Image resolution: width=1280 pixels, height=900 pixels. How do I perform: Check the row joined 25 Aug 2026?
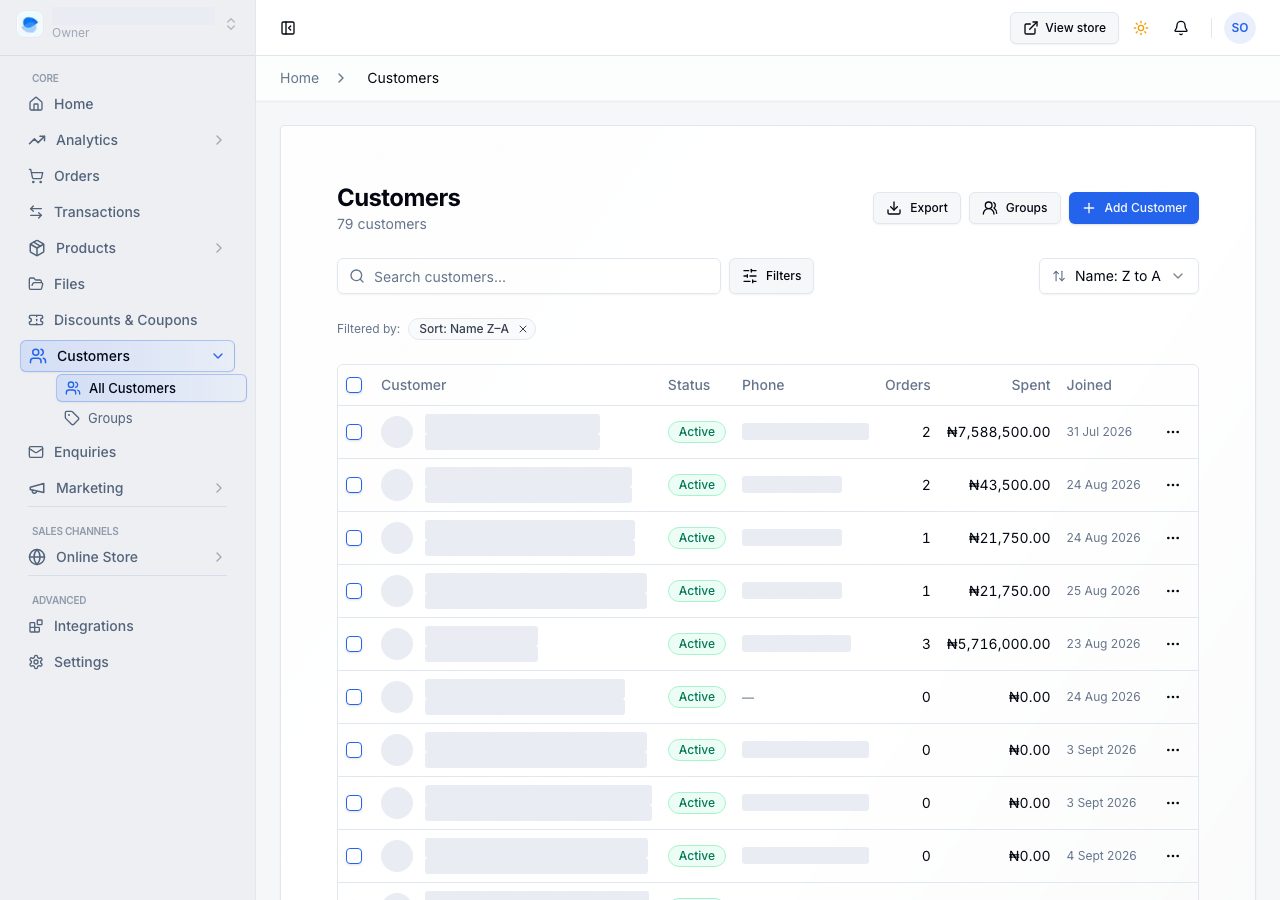[x=354, y=591]
